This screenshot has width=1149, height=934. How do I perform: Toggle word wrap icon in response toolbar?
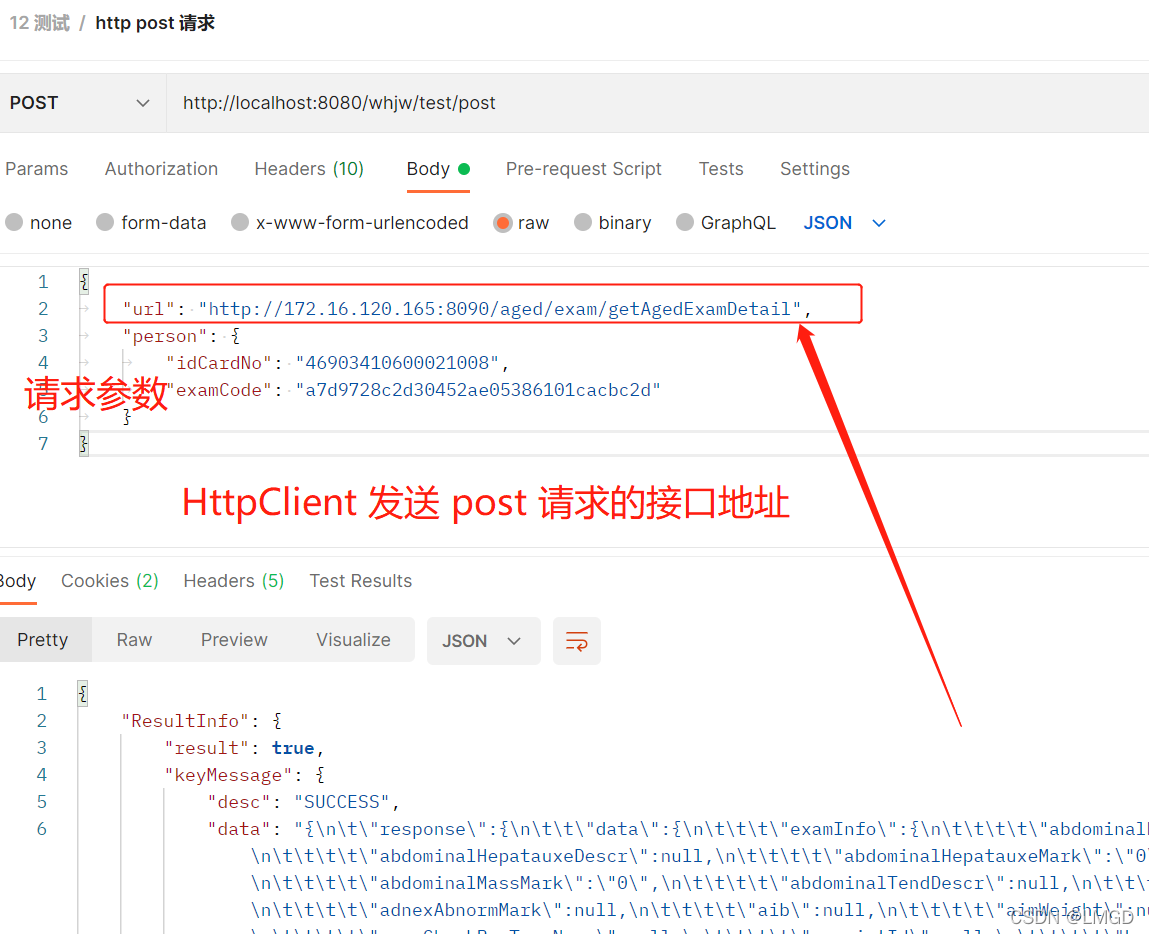[577, 641]
